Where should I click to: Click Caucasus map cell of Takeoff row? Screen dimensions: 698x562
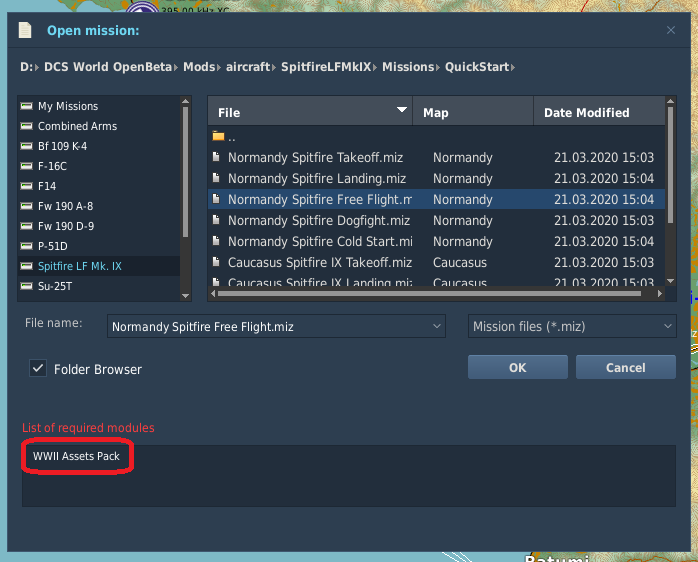460,262
